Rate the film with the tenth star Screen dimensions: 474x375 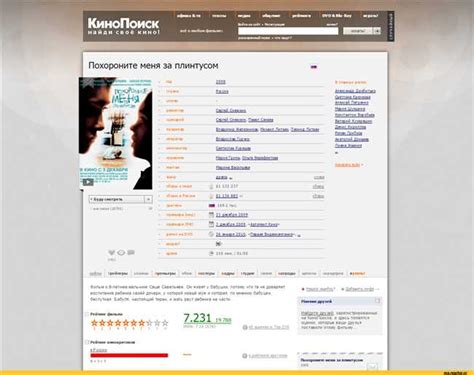coord(165,323)
